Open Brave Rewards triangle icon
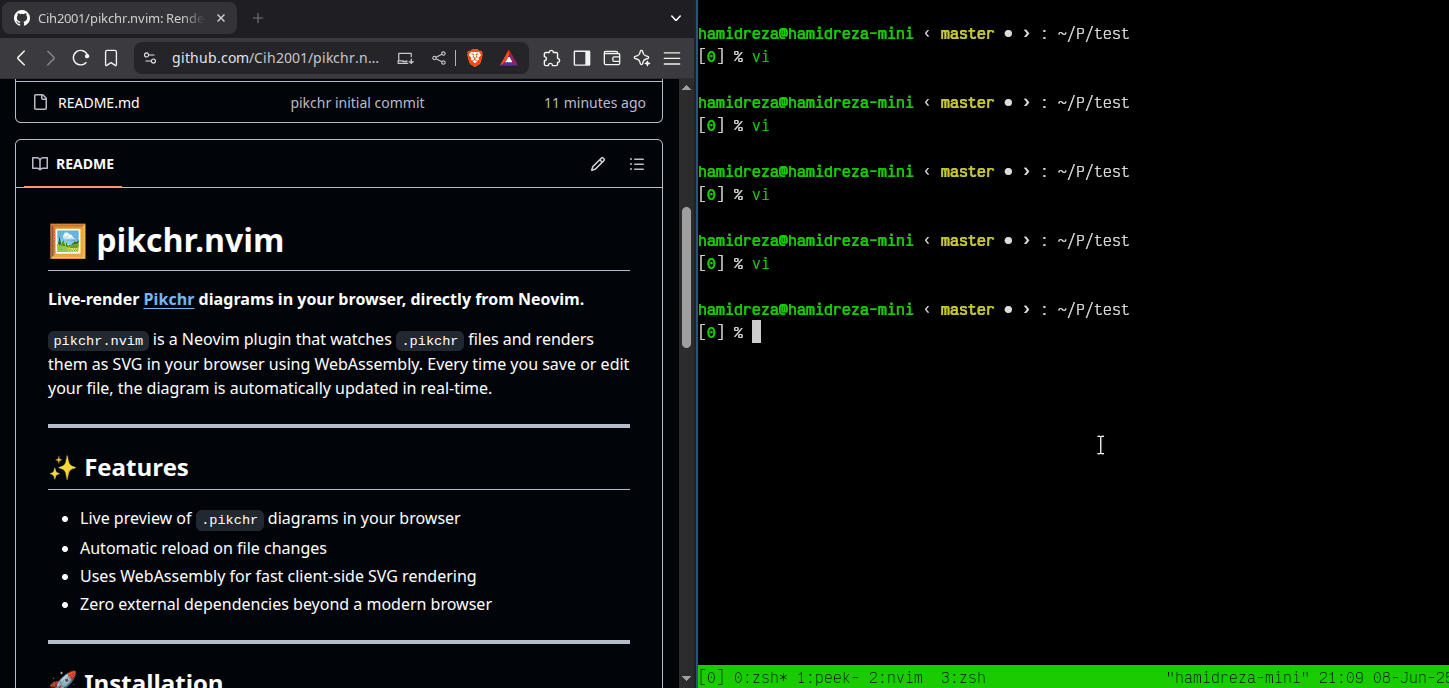Viewport: 1449px width, 688px height. (x=509, y=58)
